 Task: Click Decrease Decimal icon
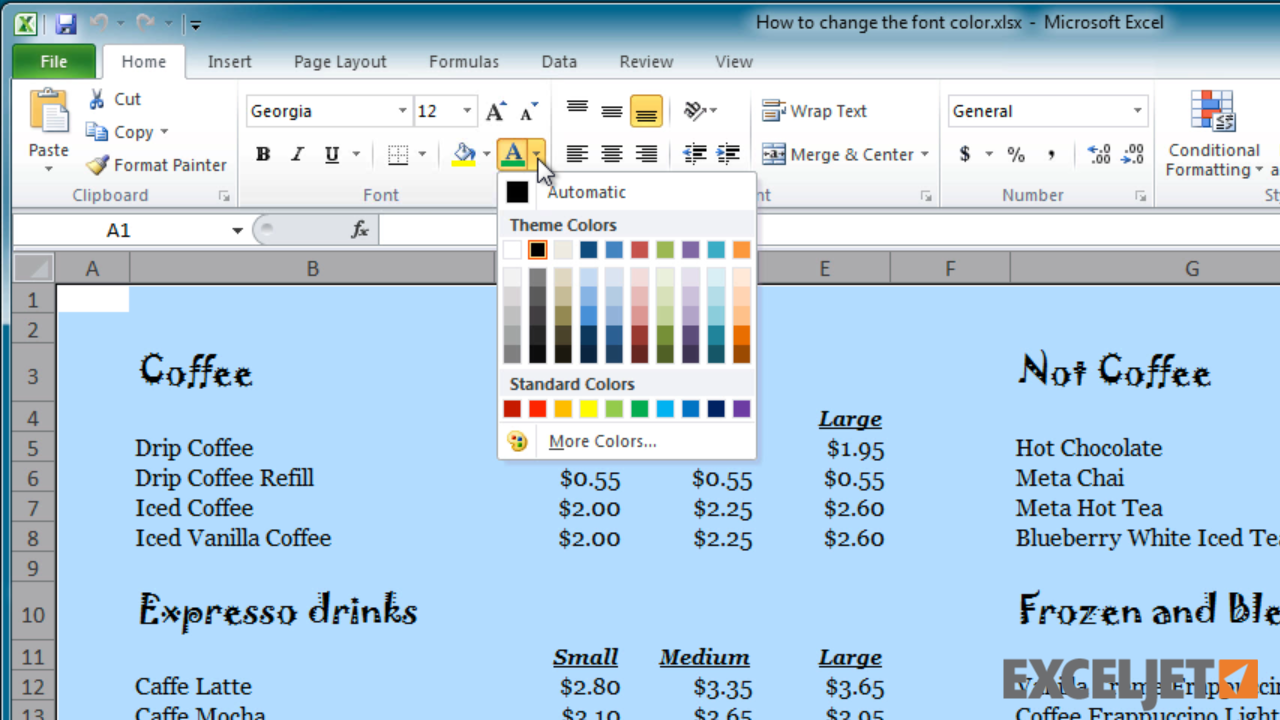click(1133, 154)
